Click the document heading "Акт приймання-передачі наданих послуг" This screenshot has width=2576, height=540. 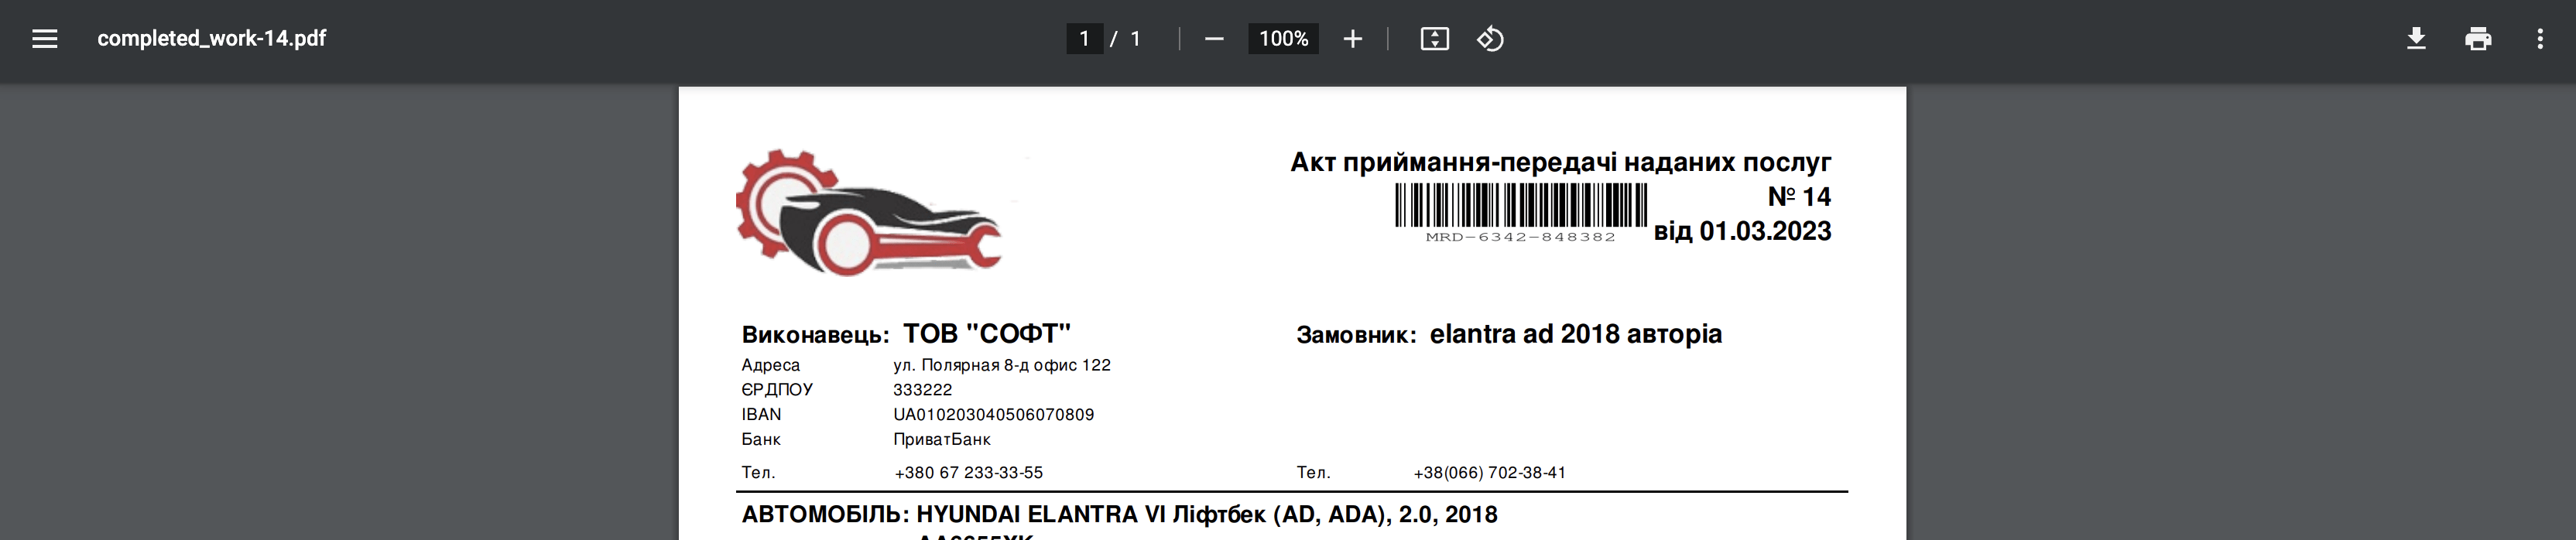[x=1560, y=162]
